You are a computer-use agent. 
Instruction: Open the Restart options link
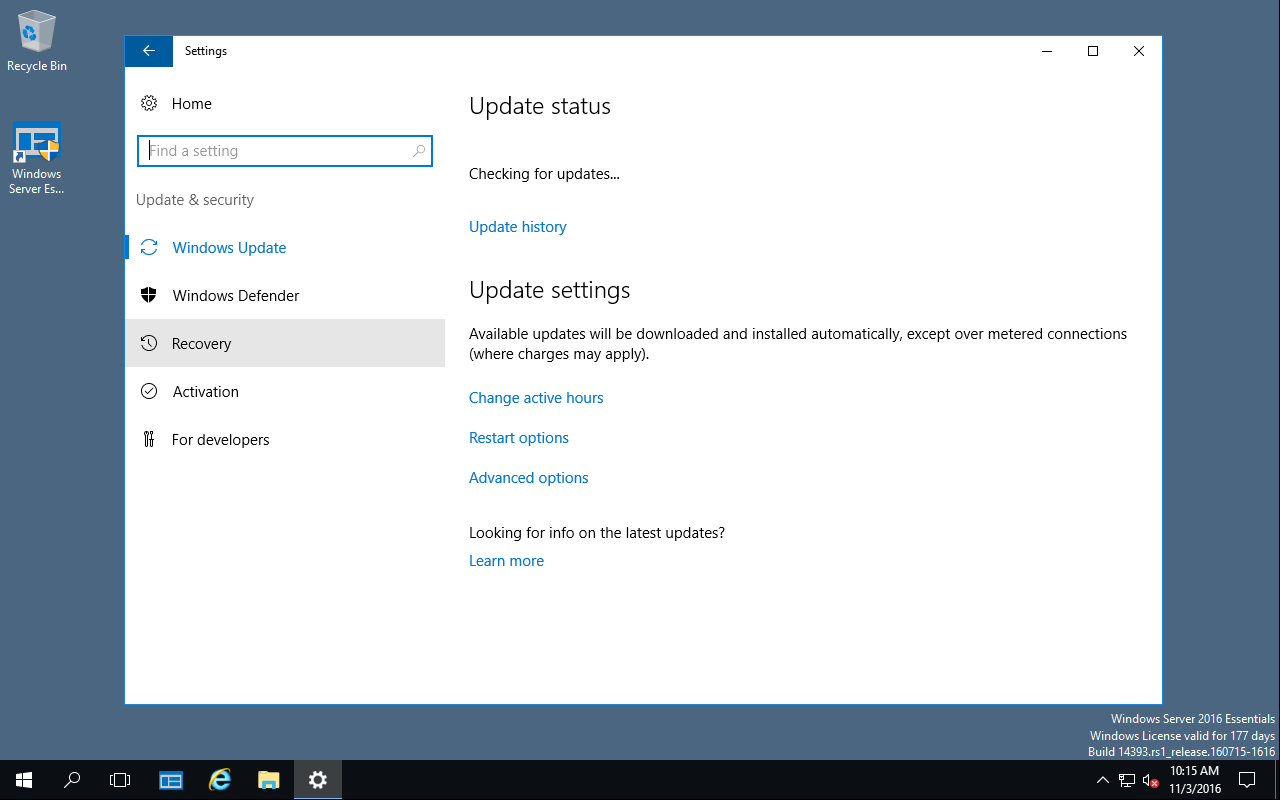coord(519,438)
